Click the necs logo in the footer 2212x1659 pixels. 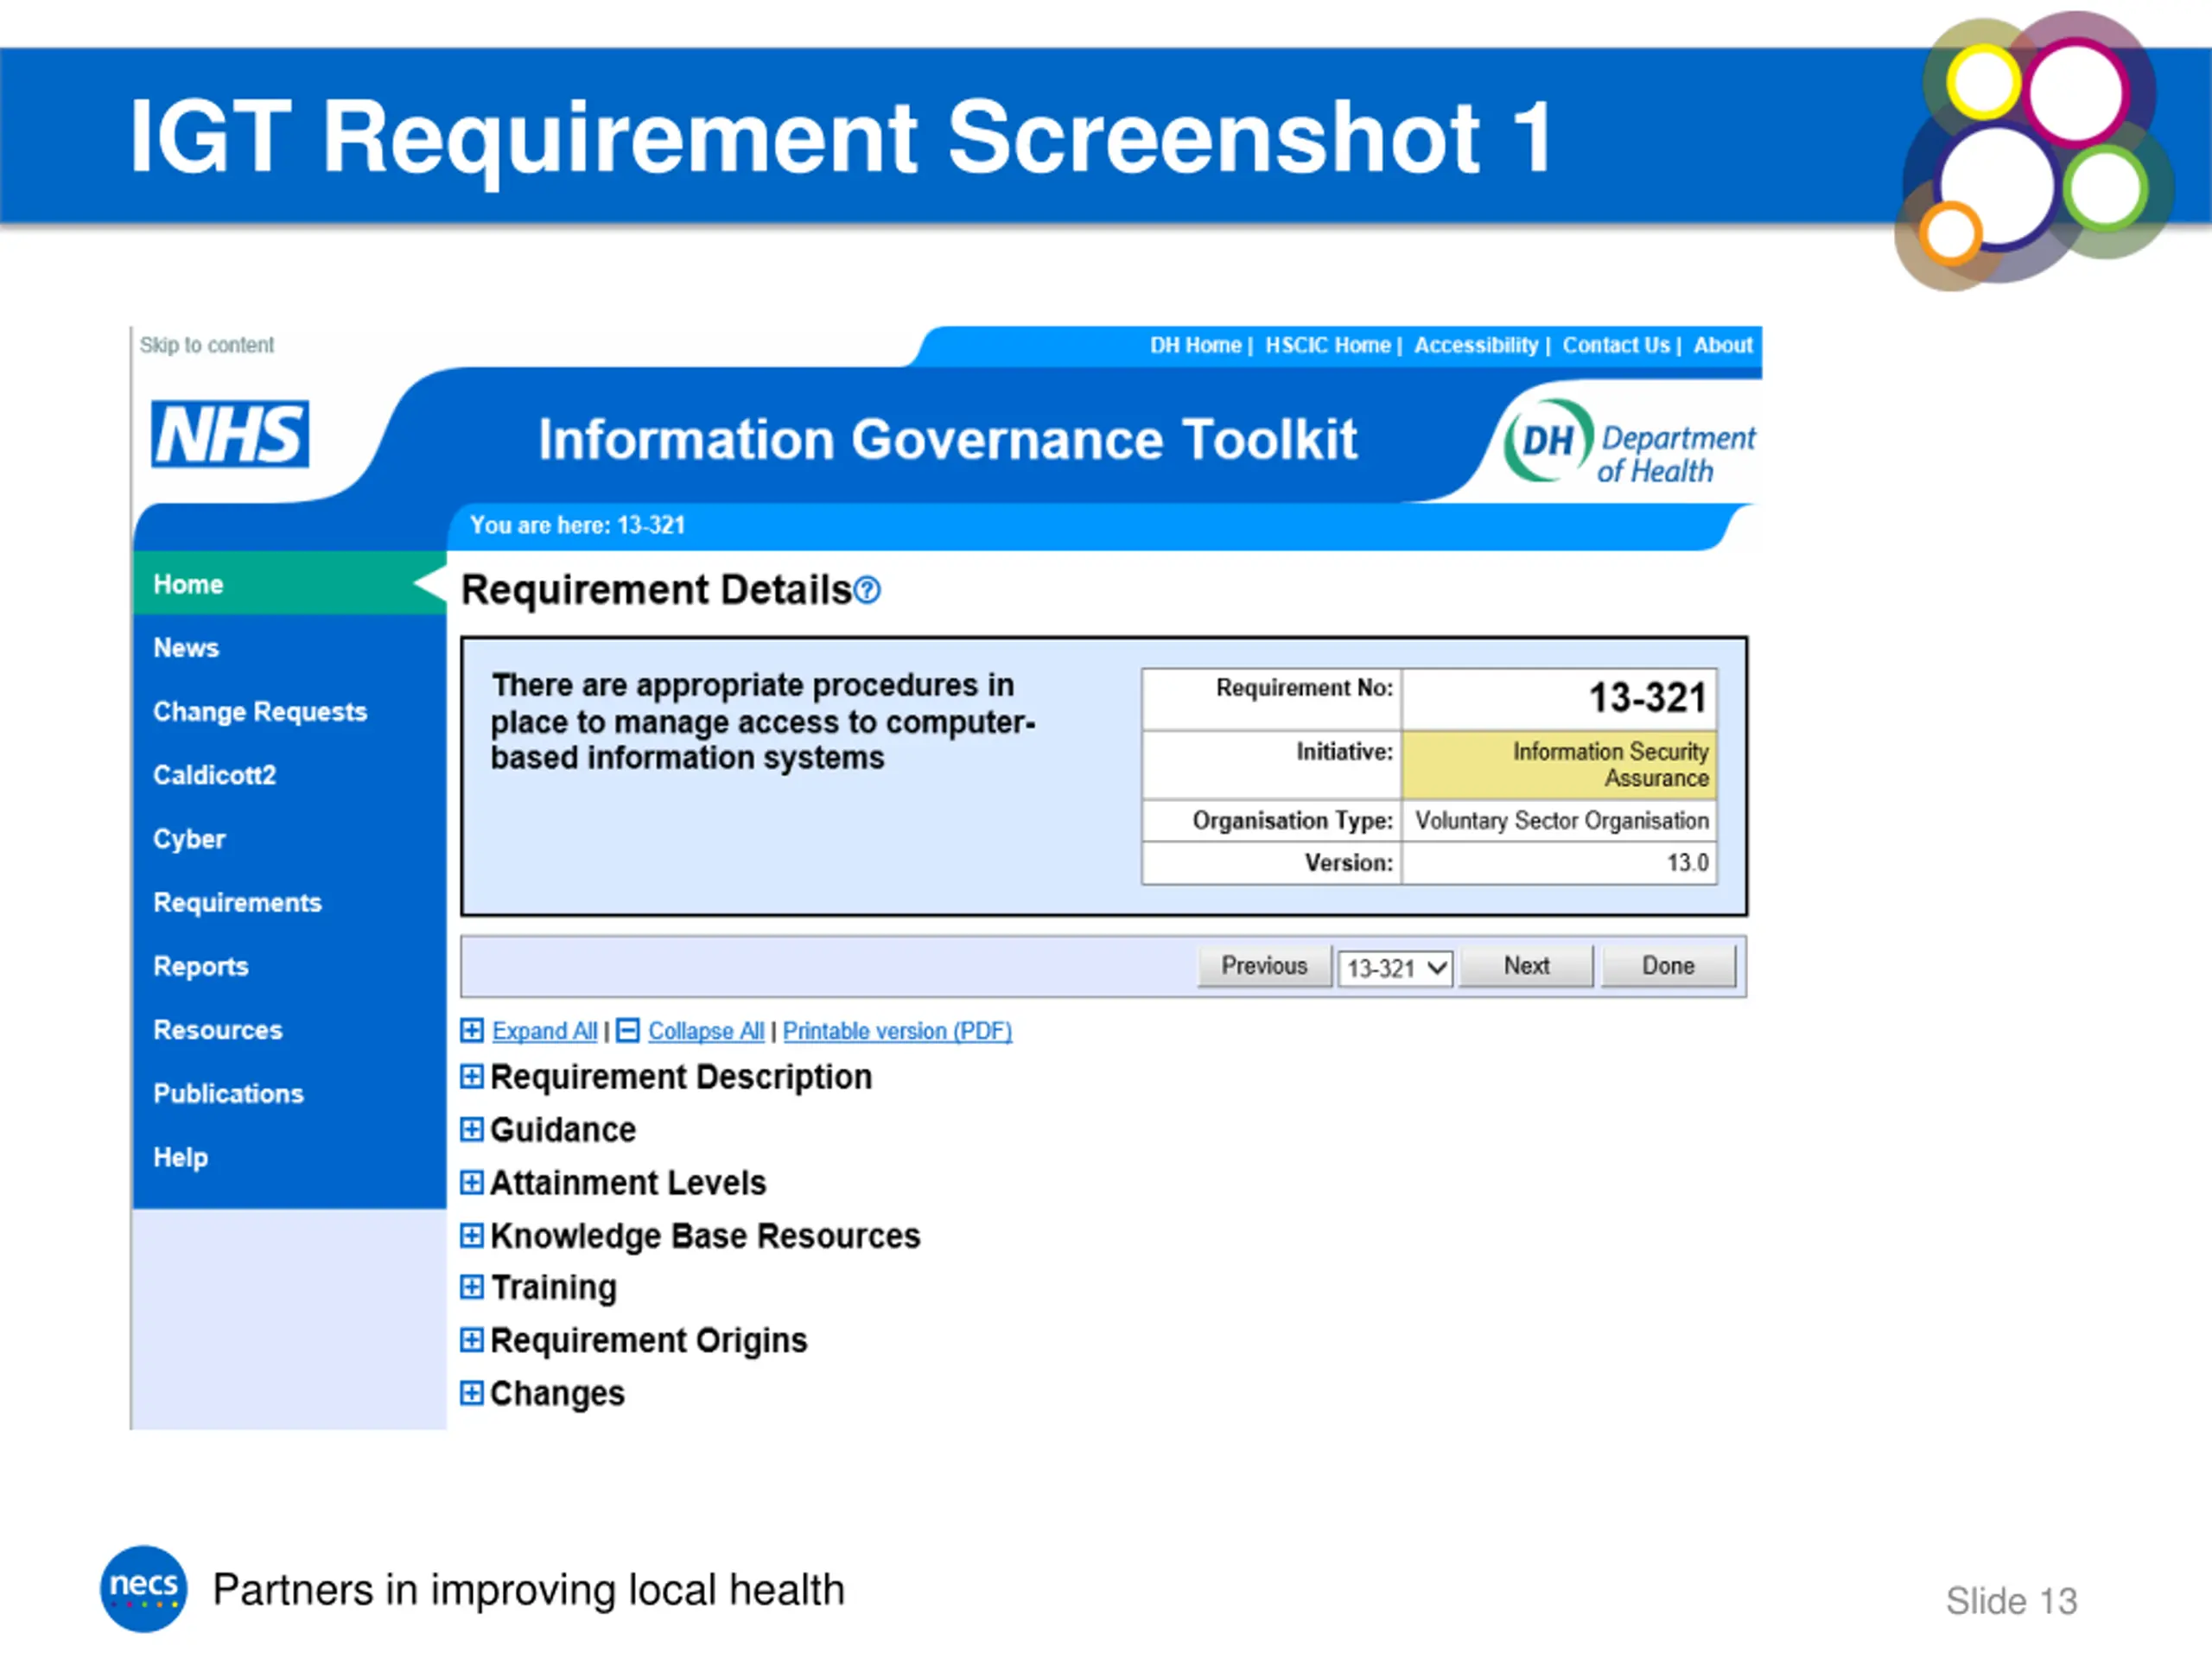[x=144, y=1589]
